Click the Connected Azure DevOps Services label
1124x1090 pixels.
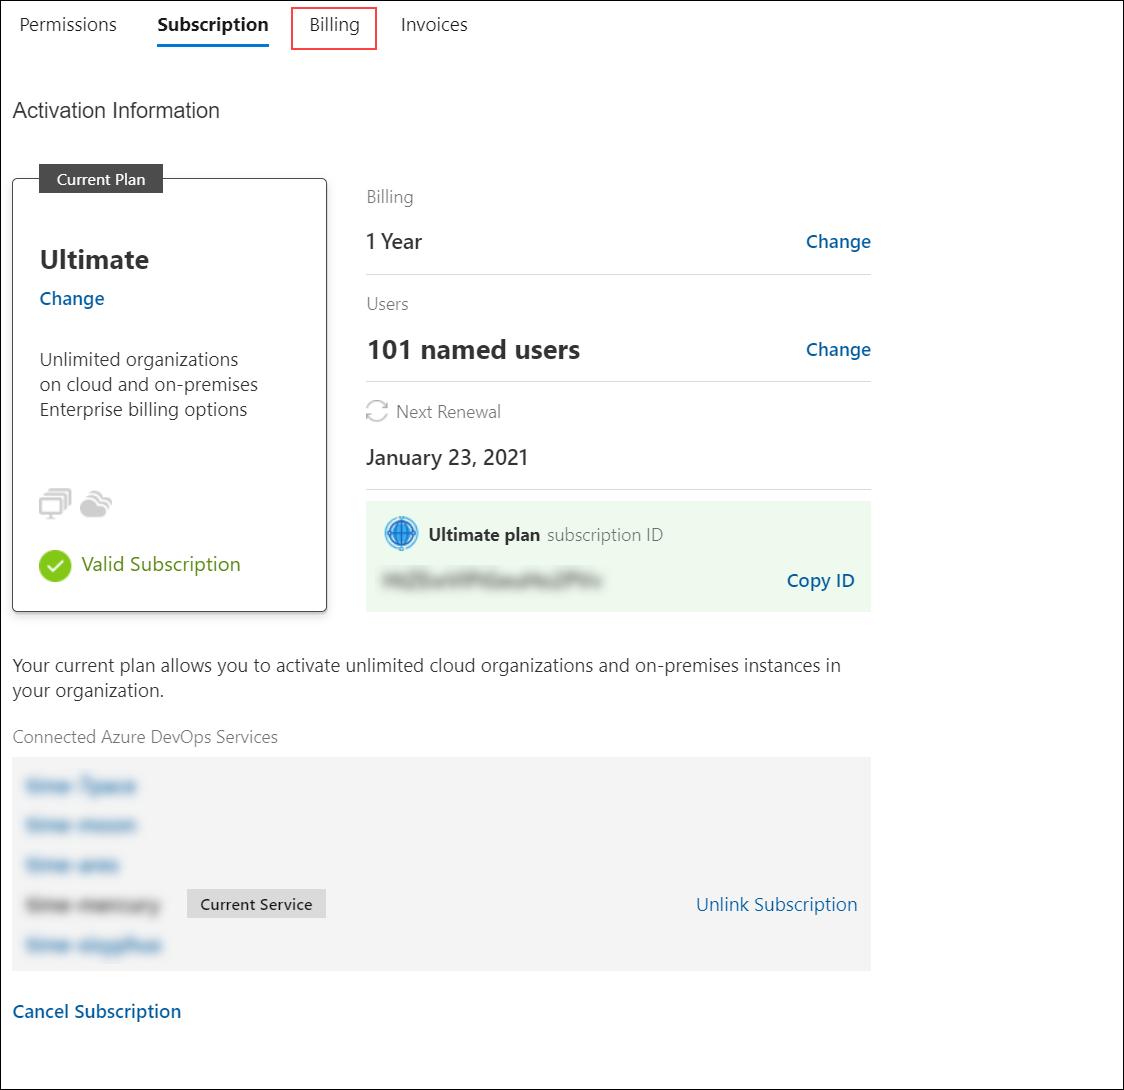coord(145,737)
